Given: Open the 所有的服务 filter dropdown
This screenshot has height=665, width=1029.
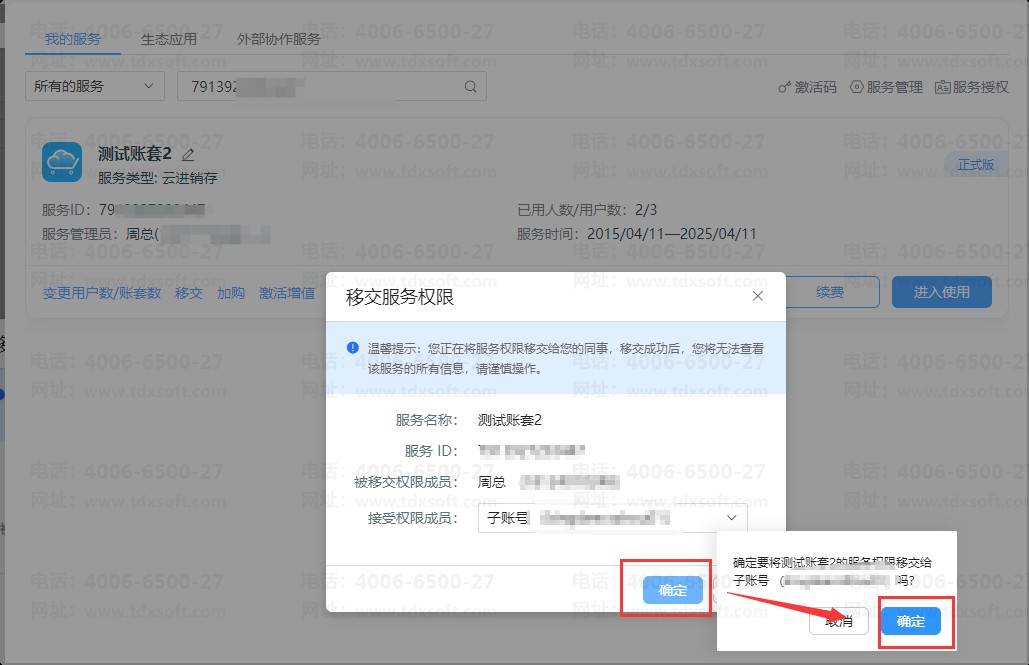Looking at the screenshot, I should [x=95, y=86].
